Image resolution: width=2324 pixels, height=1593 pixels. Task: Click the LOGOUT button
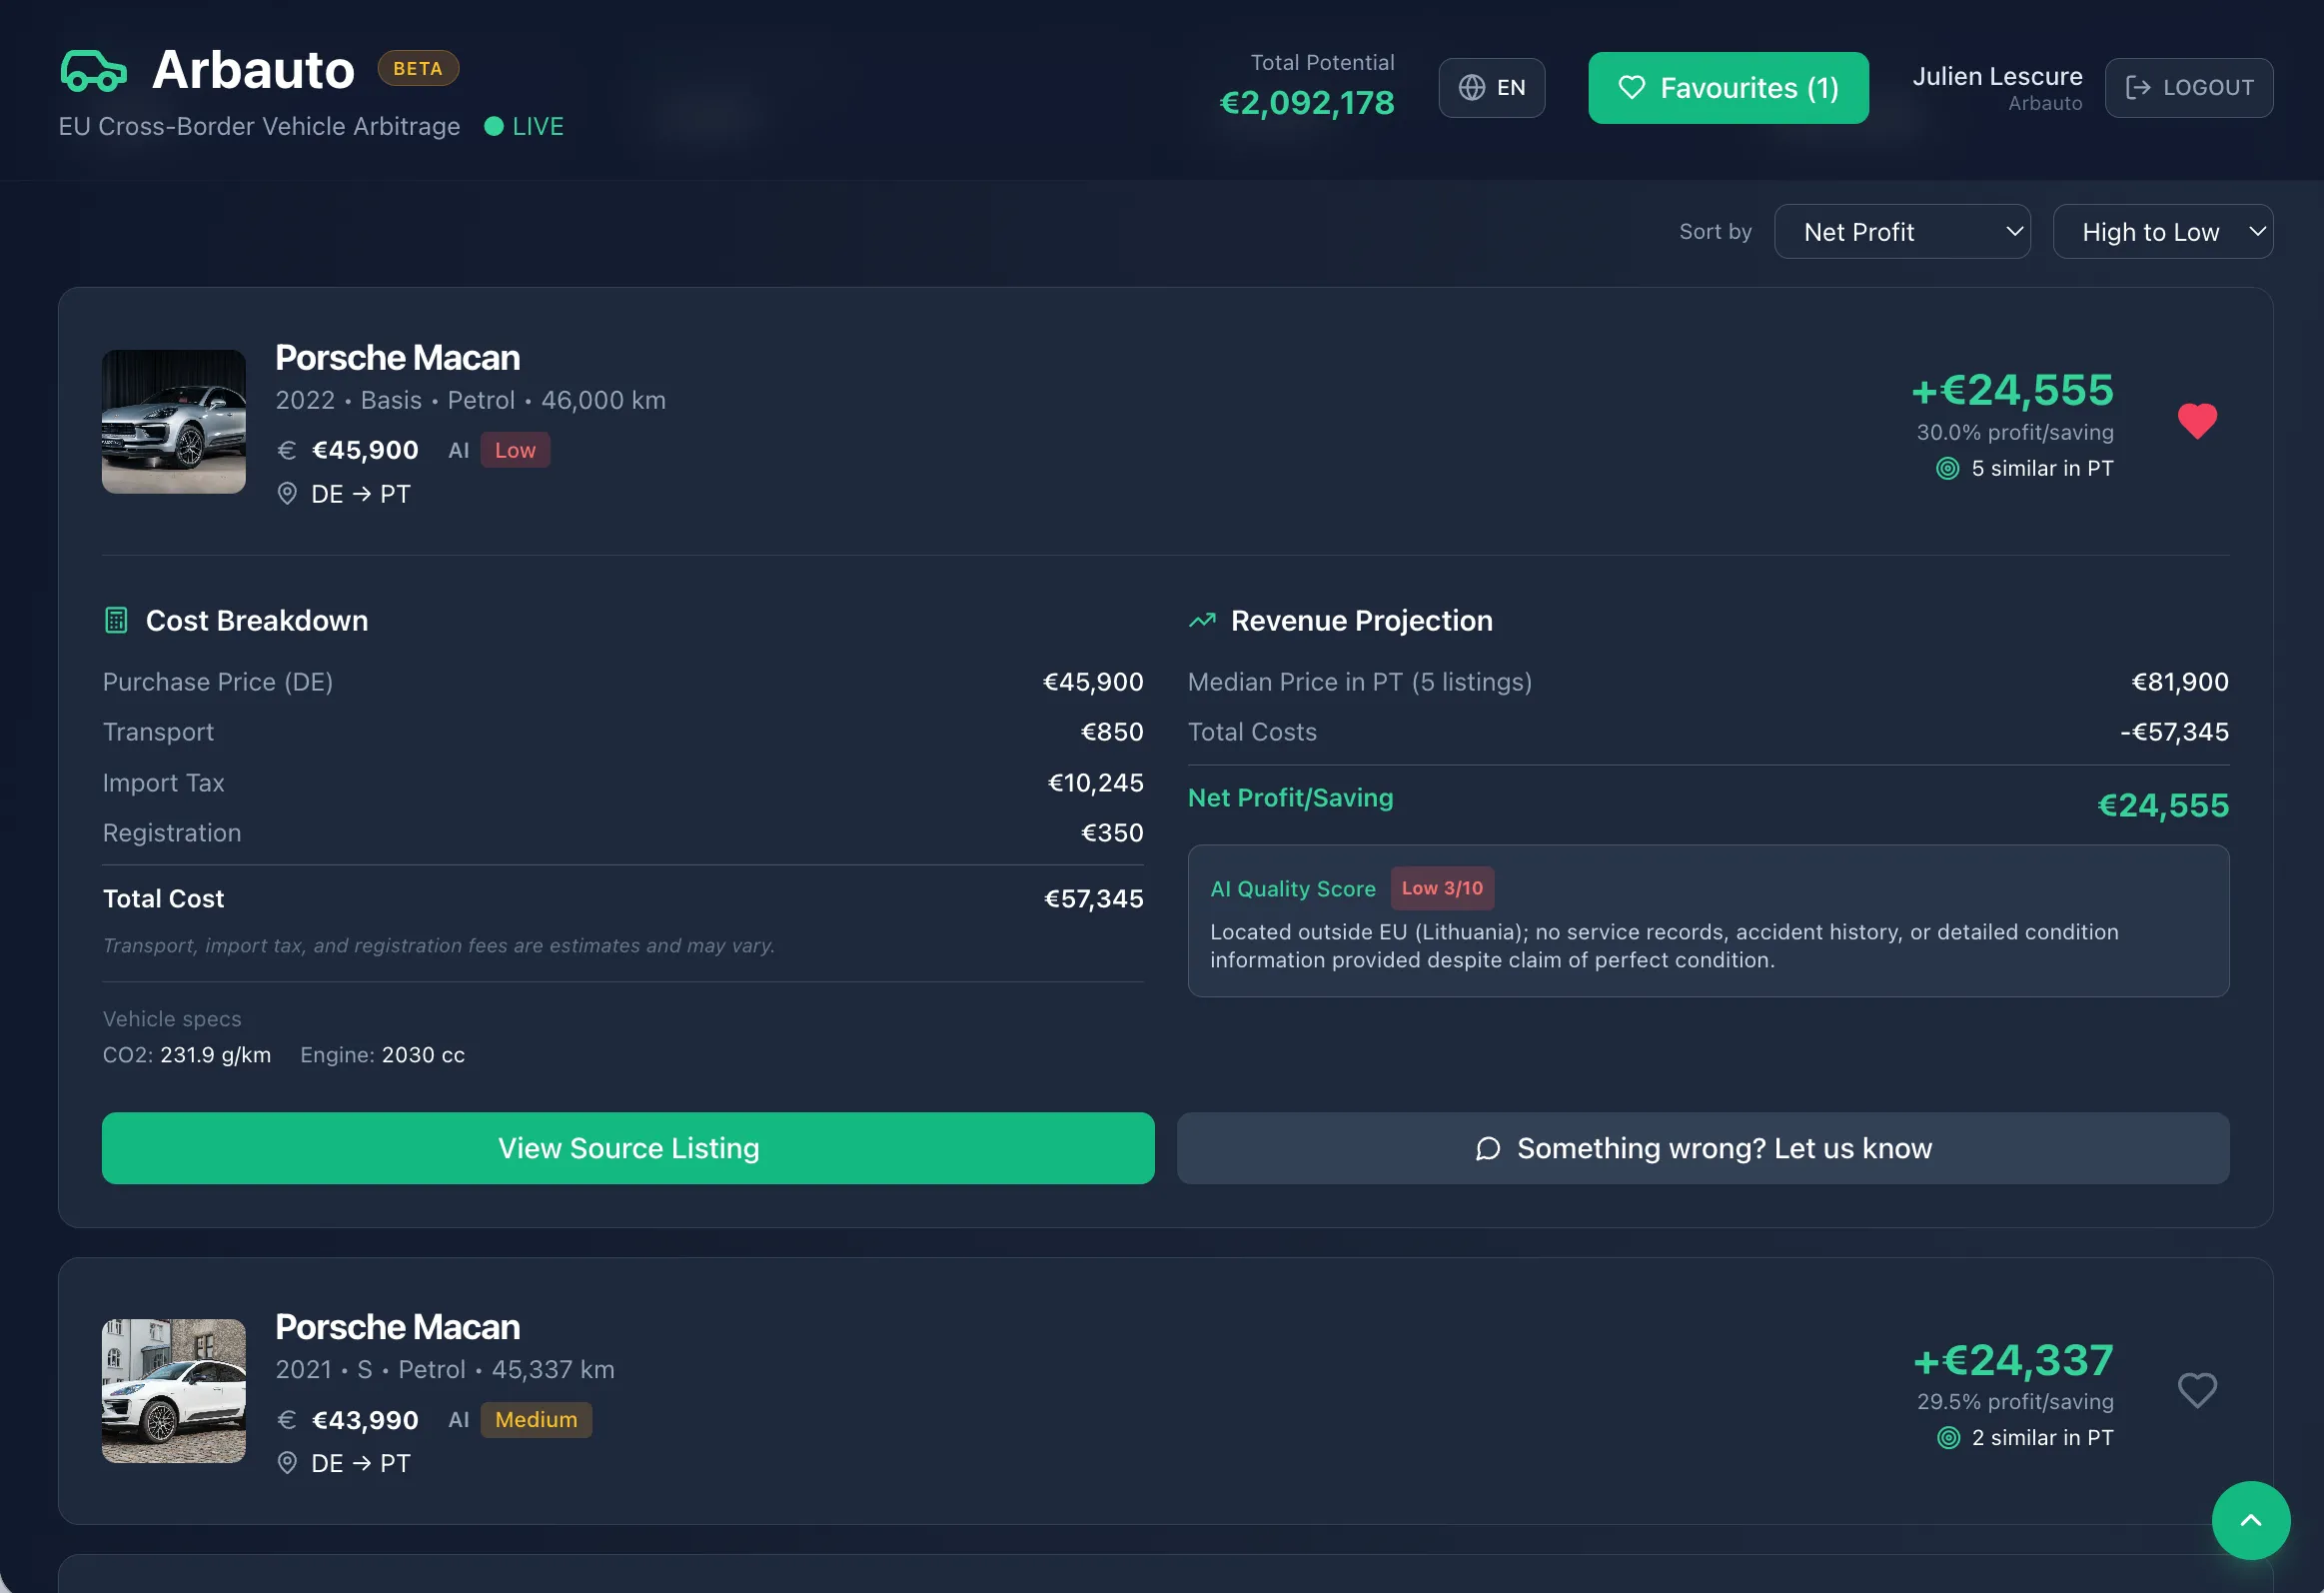[x=2189, y=88]
